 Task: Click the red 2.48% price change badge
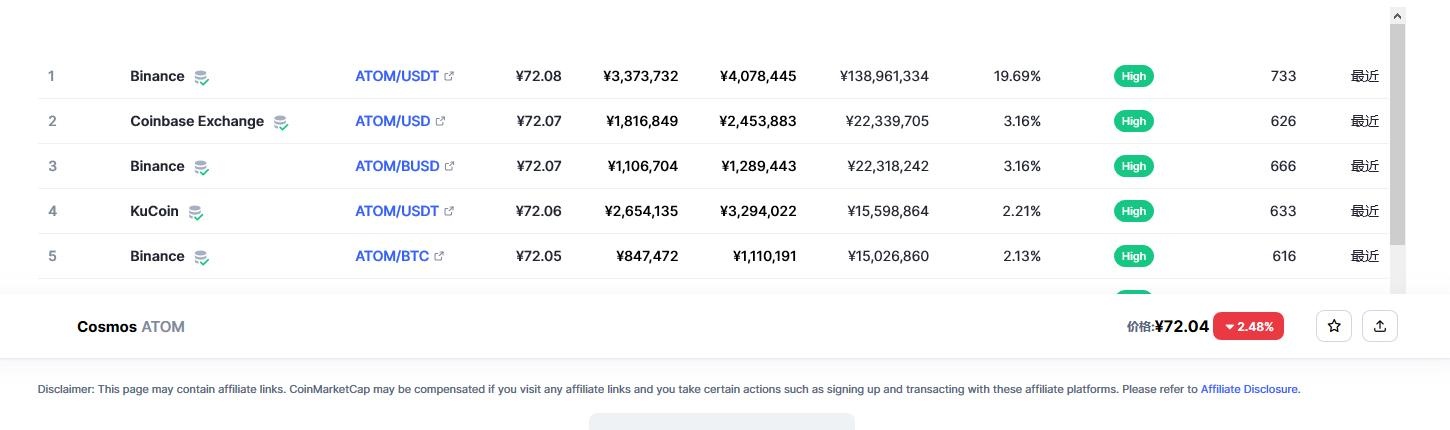pos(1248,326)
